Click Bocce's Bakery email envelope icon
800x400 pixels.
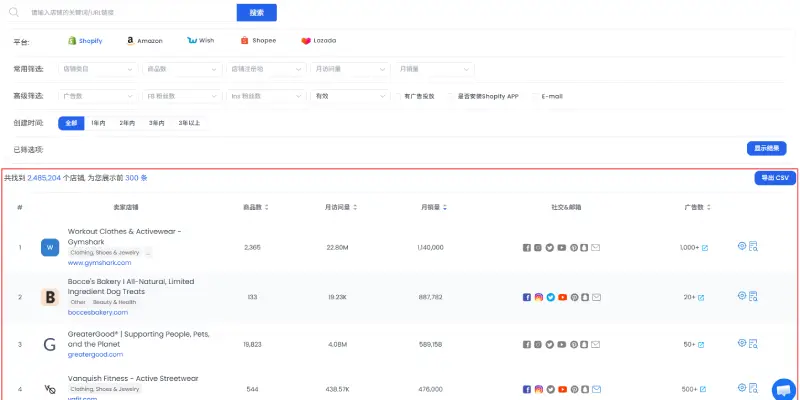pyautogui.click(x=596, y=297)
